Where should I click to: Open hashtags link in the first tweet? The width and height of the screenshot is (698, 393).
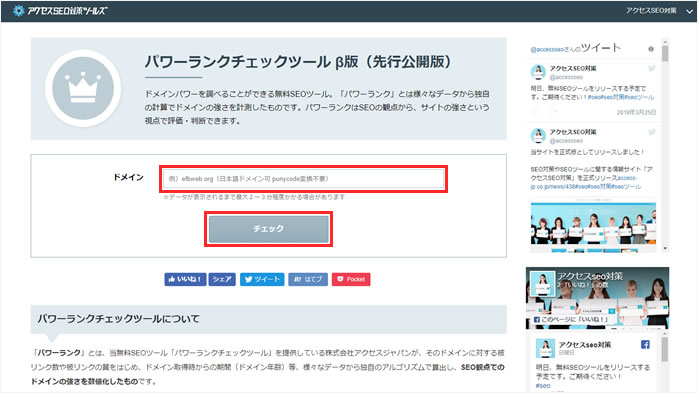(x=621, y=97)
